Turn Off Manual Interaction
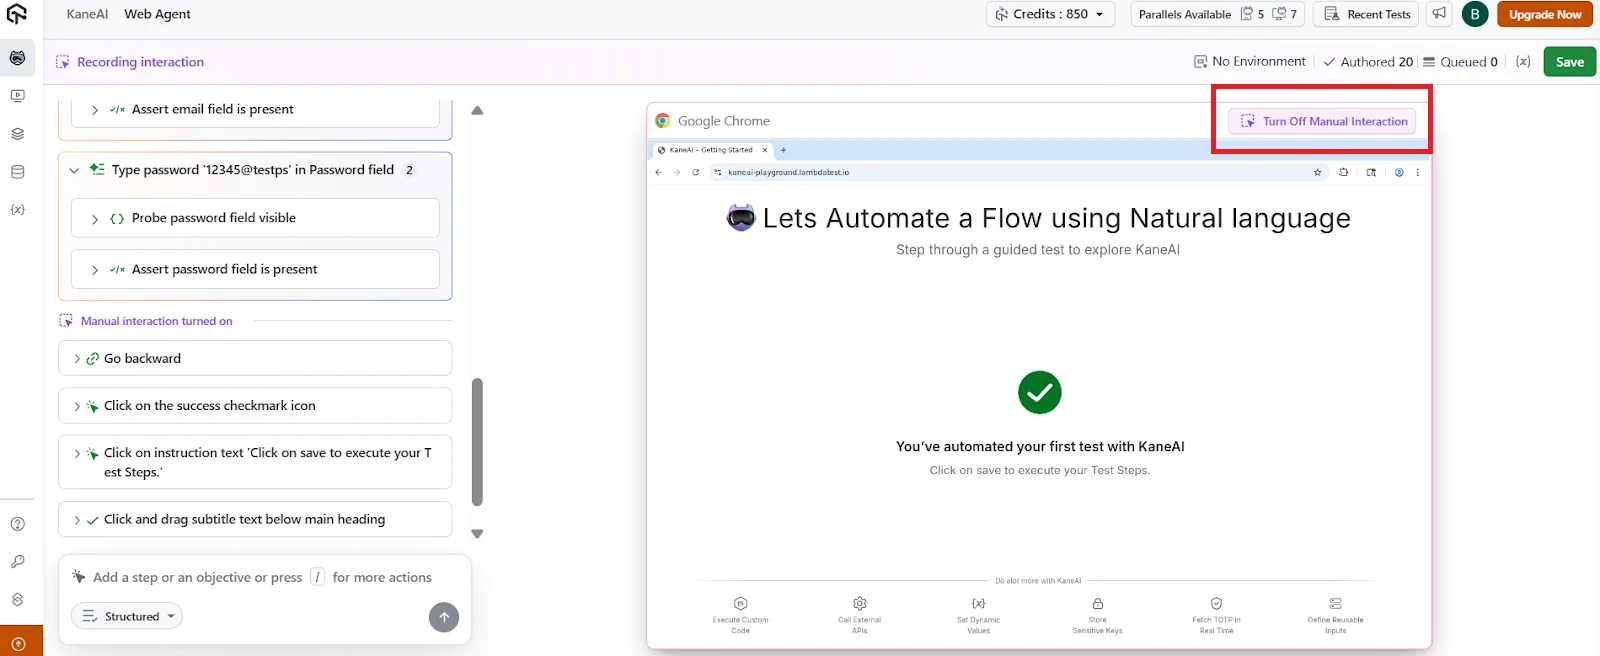1600x656 pixels. (1322, 121)
